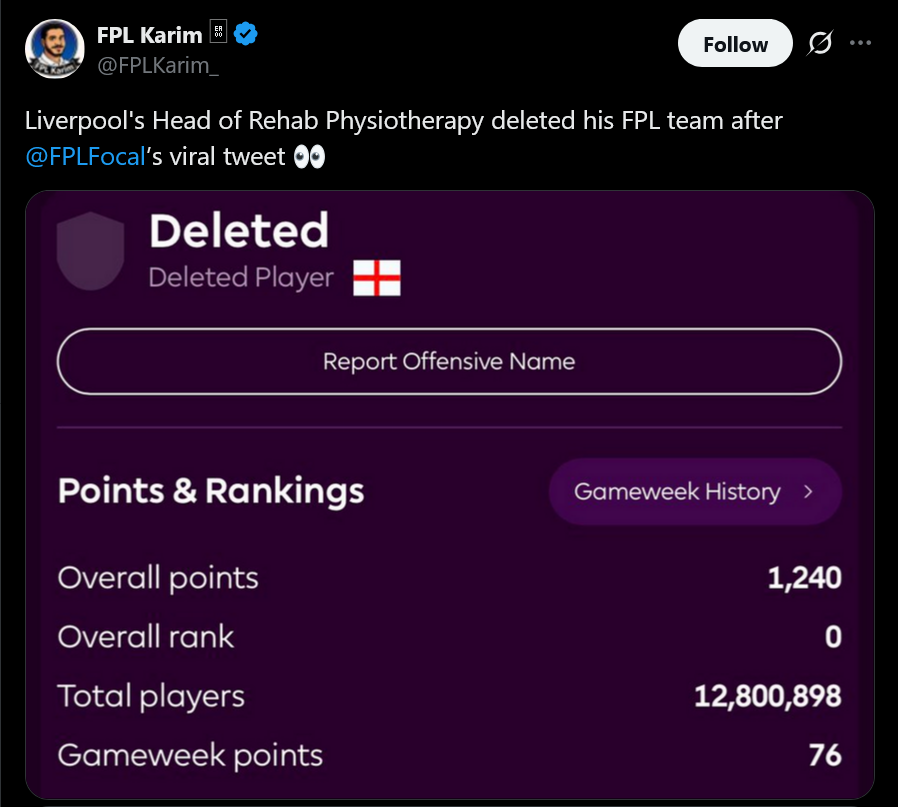Click the eyes emoji in the tweet

pyautogui.click(x=309, y=157)
